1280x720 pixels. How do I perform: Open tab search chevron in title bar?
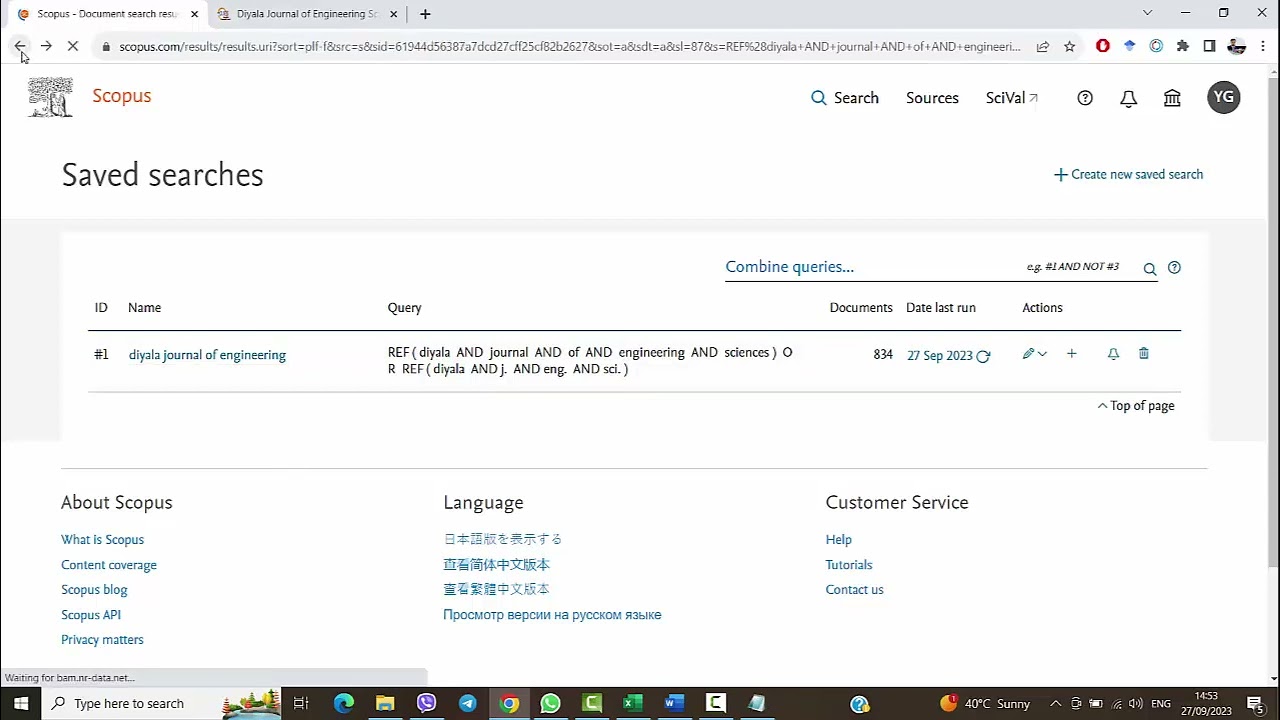coord(1147,13)
